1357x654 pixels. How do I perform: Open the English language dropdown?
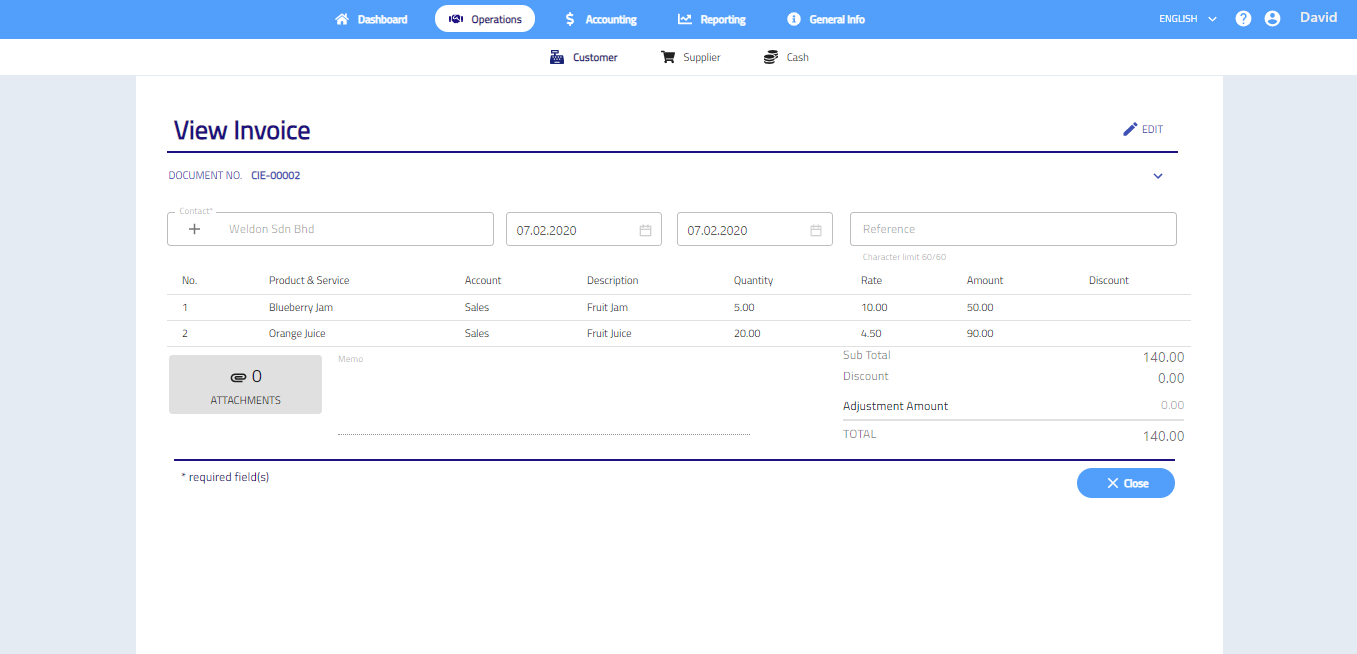coord(1187,19)
